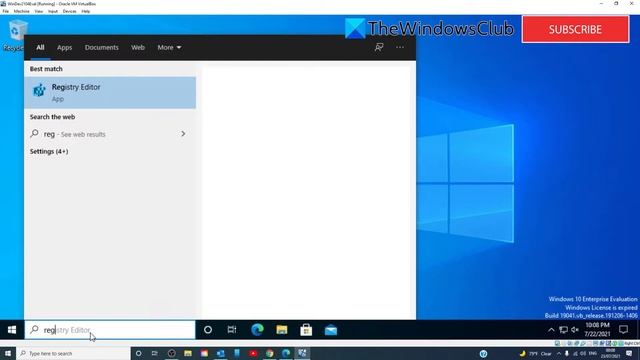640x360 pixels.
Task: Select 'reg - See web results' entry
Action: pos(110,134)
